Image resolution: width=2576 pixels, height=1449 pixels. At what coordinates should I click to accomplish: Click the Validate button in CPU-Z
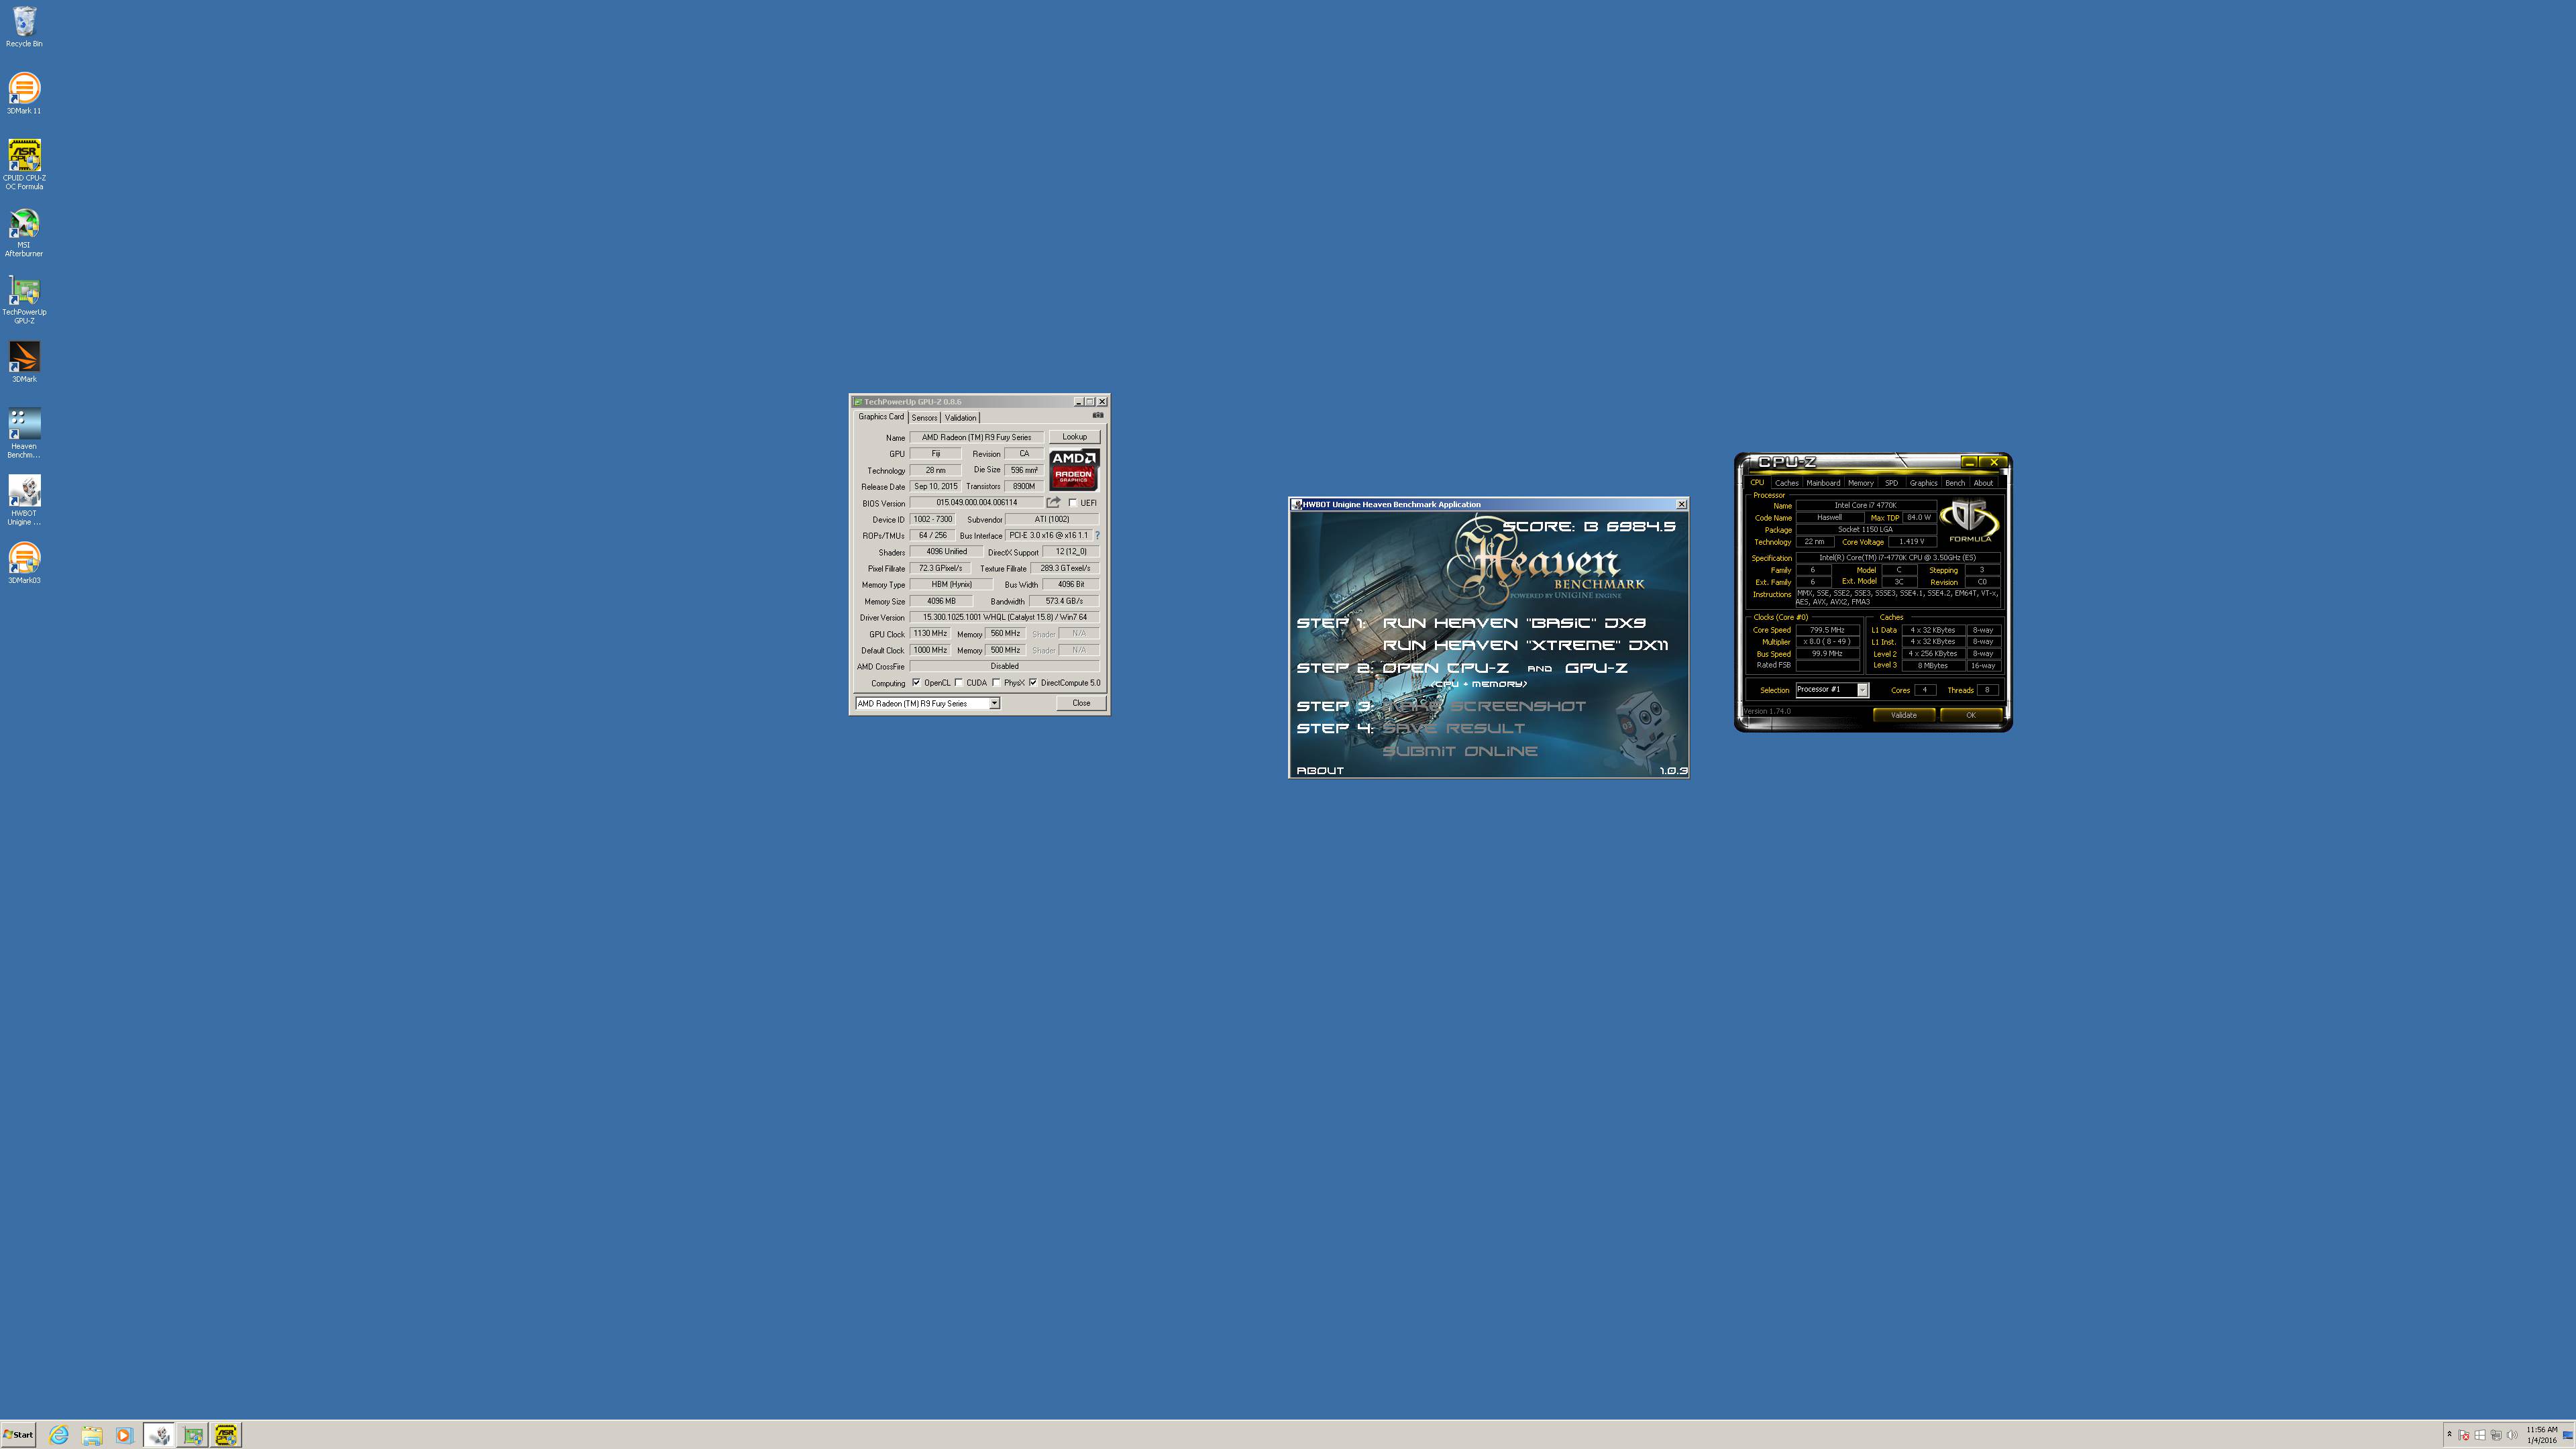tap(1903, 715)
